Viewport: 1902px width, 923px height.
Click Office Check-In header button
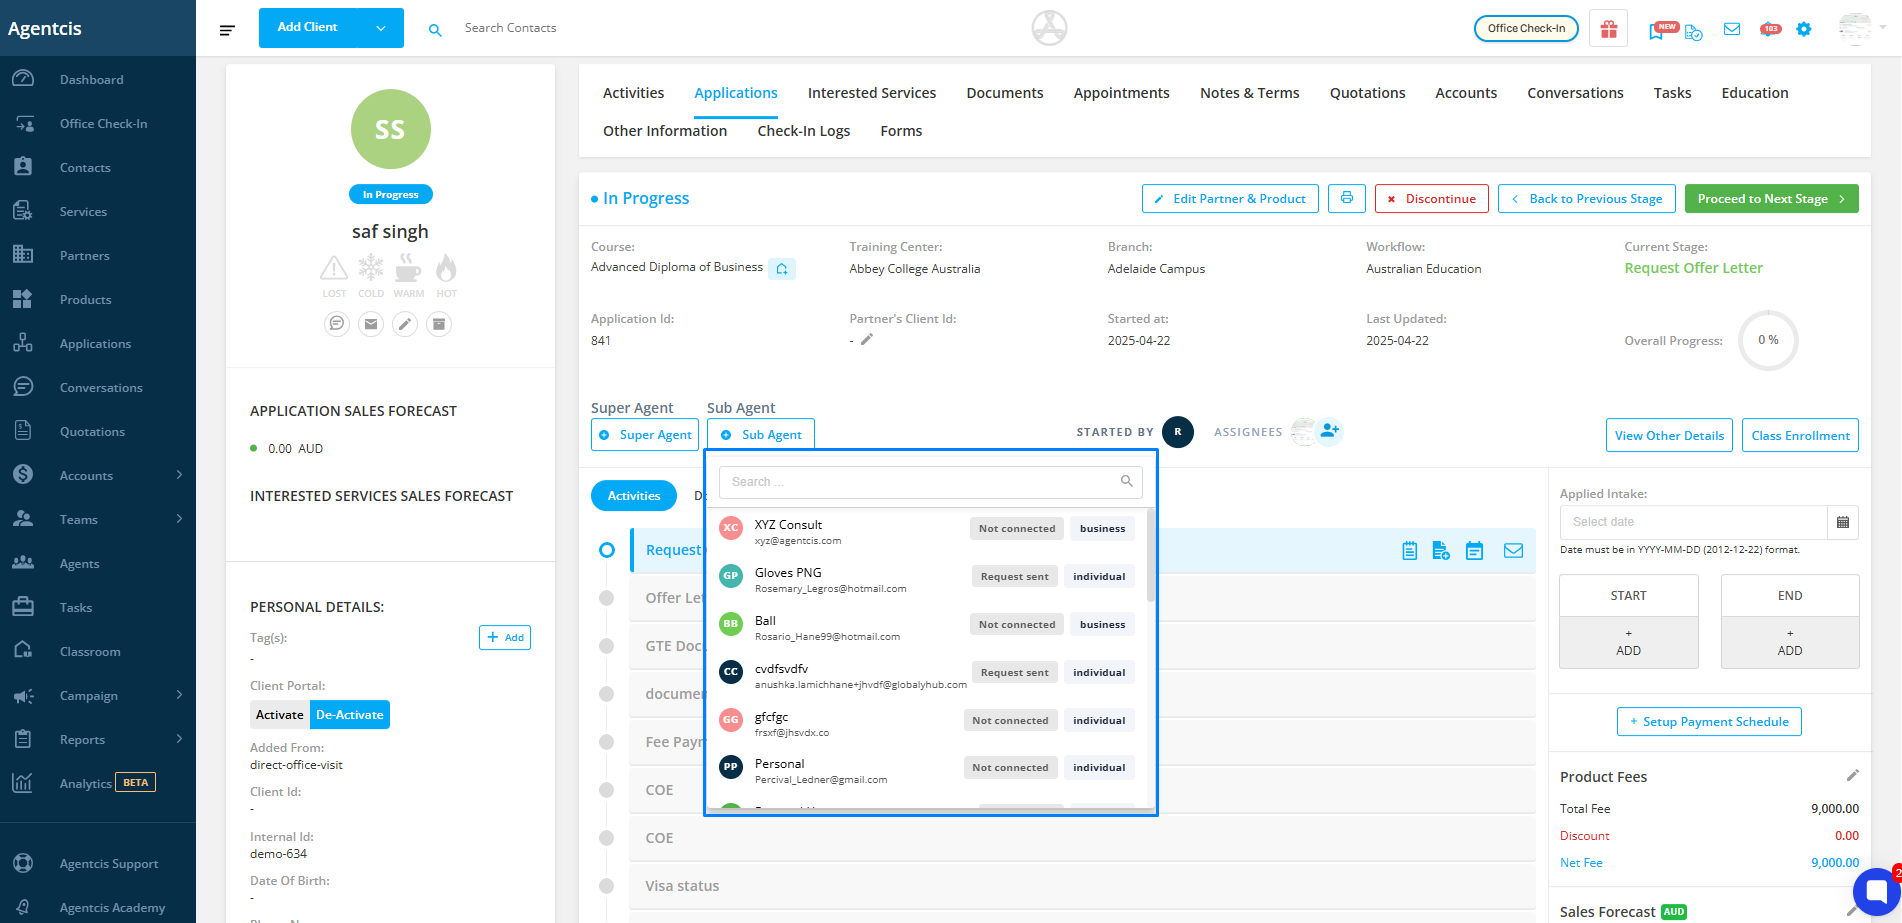click(1526, 28)
